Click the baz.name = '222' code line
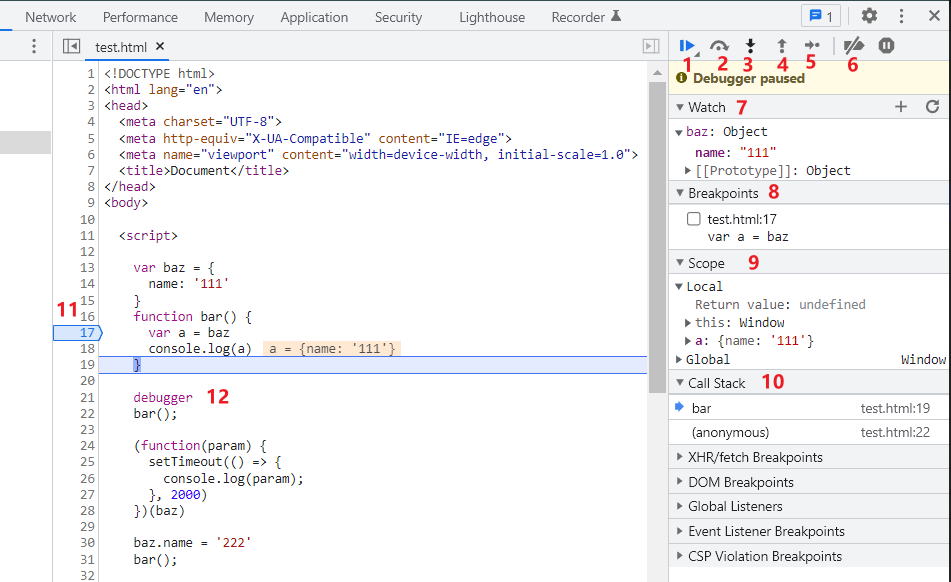 pos(192,543)
